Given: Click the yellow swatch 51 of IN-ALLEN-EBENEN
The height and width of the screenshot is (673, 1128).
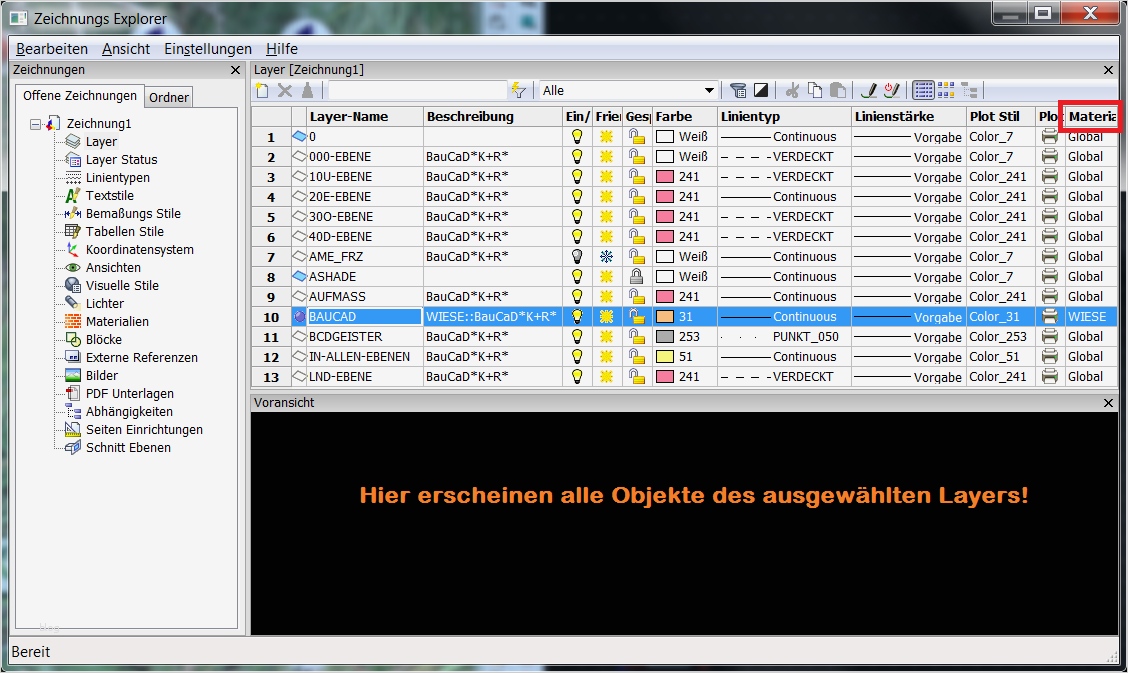Looking at the screenshot, I should point(665,356).
